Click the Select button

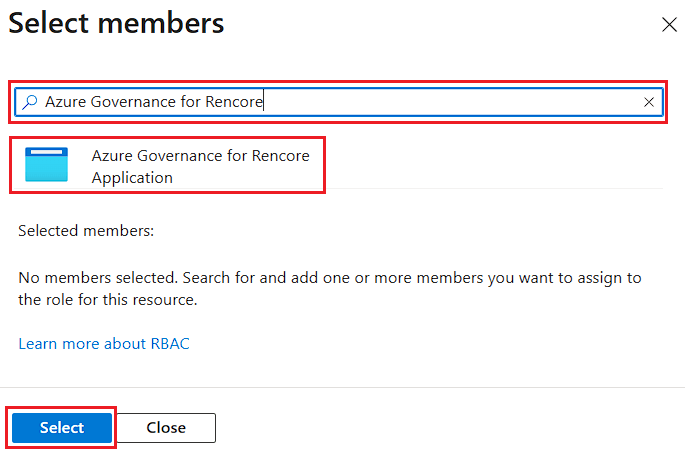62,428
